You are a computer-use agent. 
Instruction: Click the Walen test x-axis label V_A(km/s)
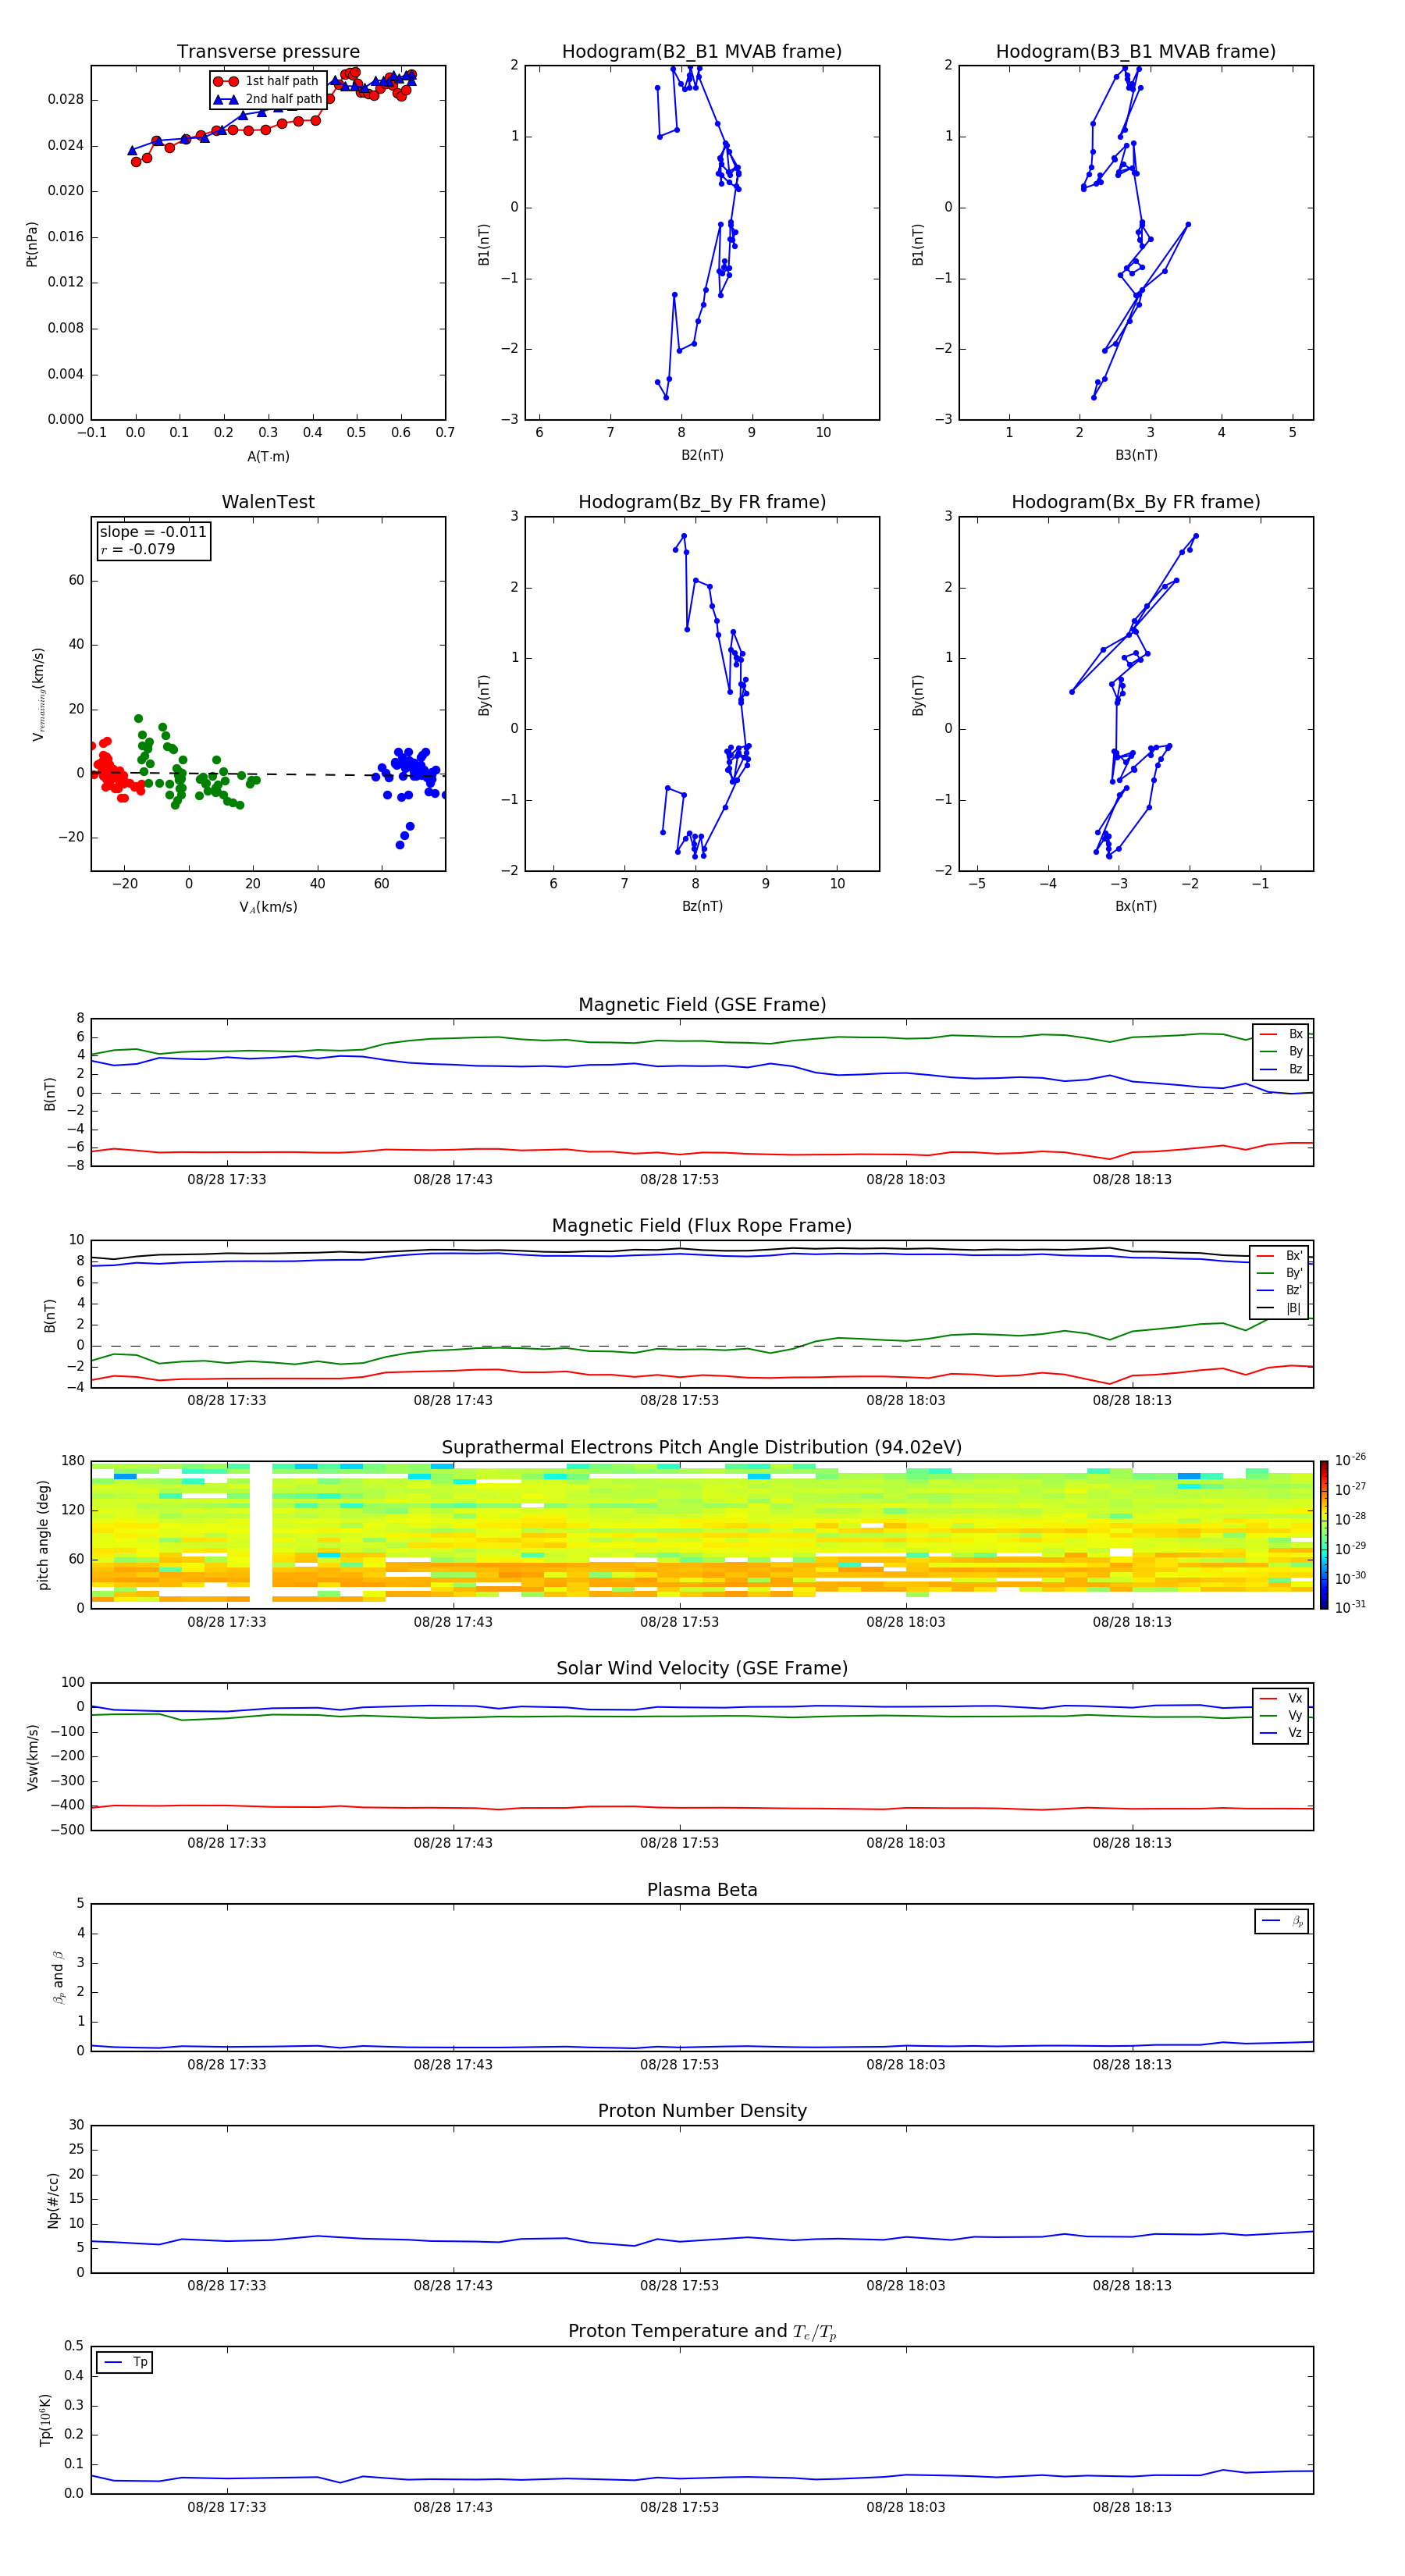[x=268, y=907]
